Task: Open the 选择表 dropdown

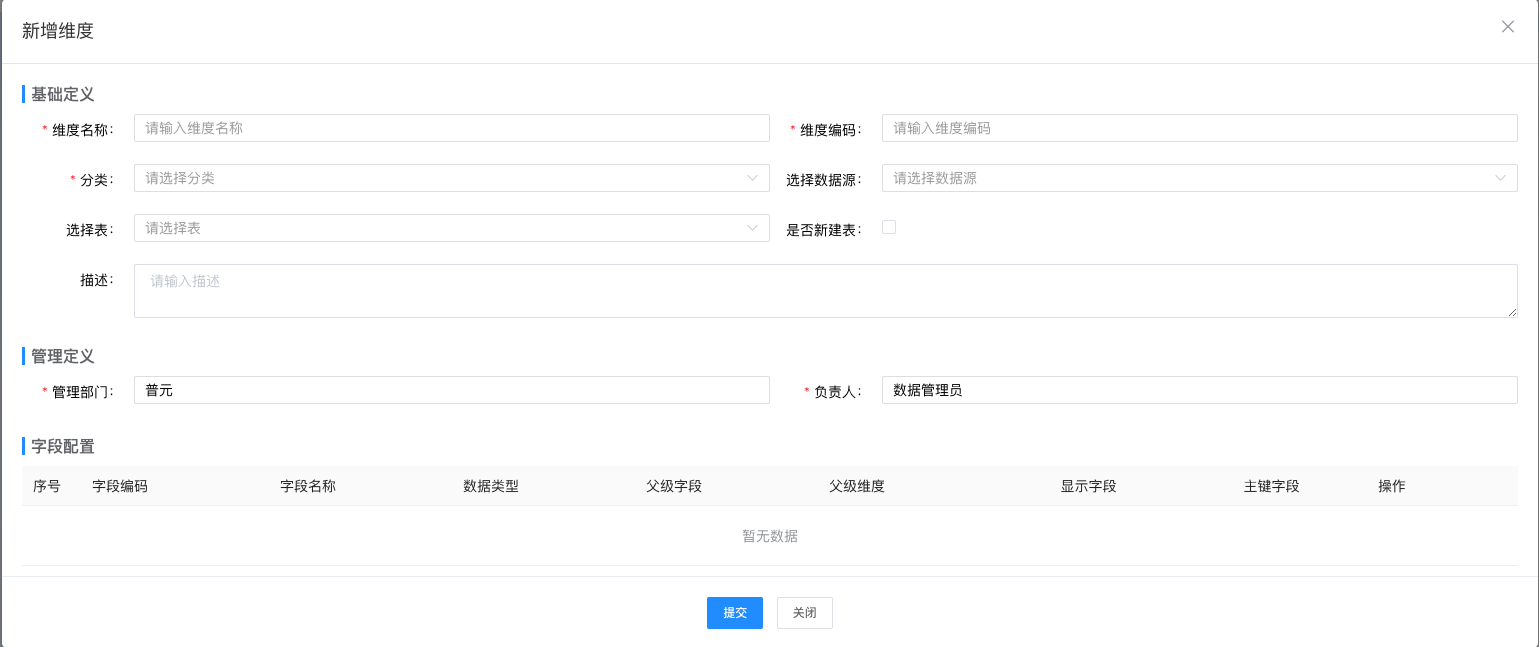Action: (x=452, y=228)
